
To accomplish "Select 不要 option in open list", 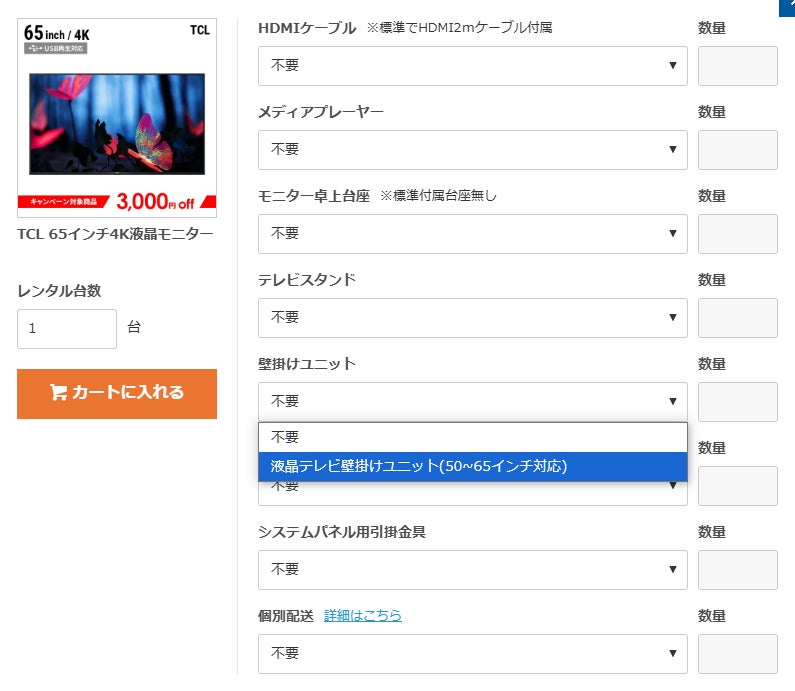I will [473, 437].
